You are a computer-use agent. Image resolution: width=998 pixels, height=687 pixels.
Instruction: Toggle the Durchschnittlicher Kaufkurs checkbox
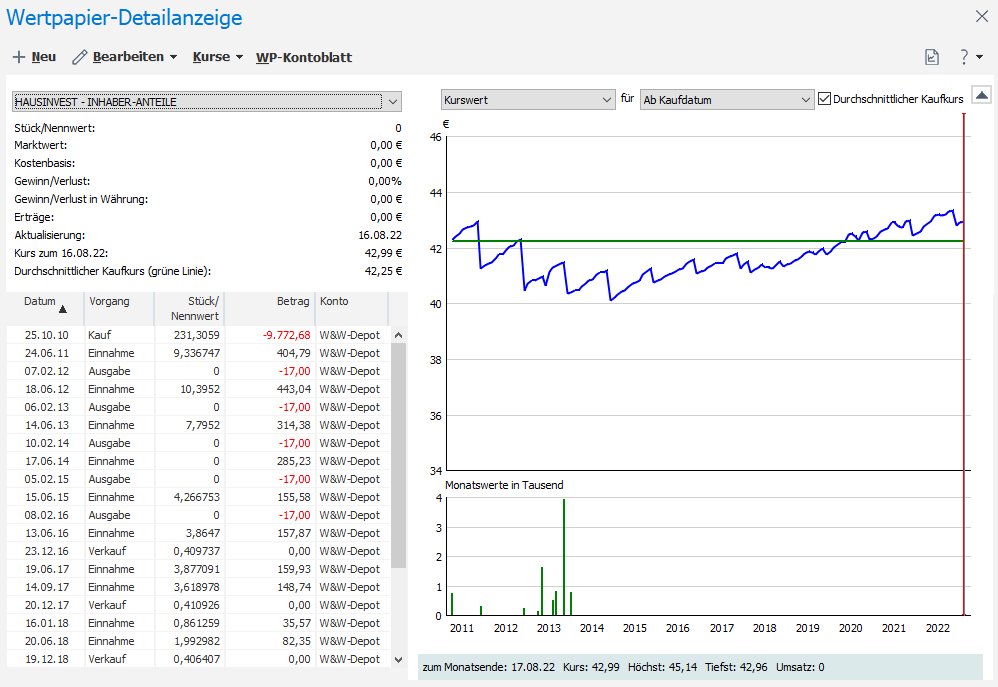click(825, 99)
